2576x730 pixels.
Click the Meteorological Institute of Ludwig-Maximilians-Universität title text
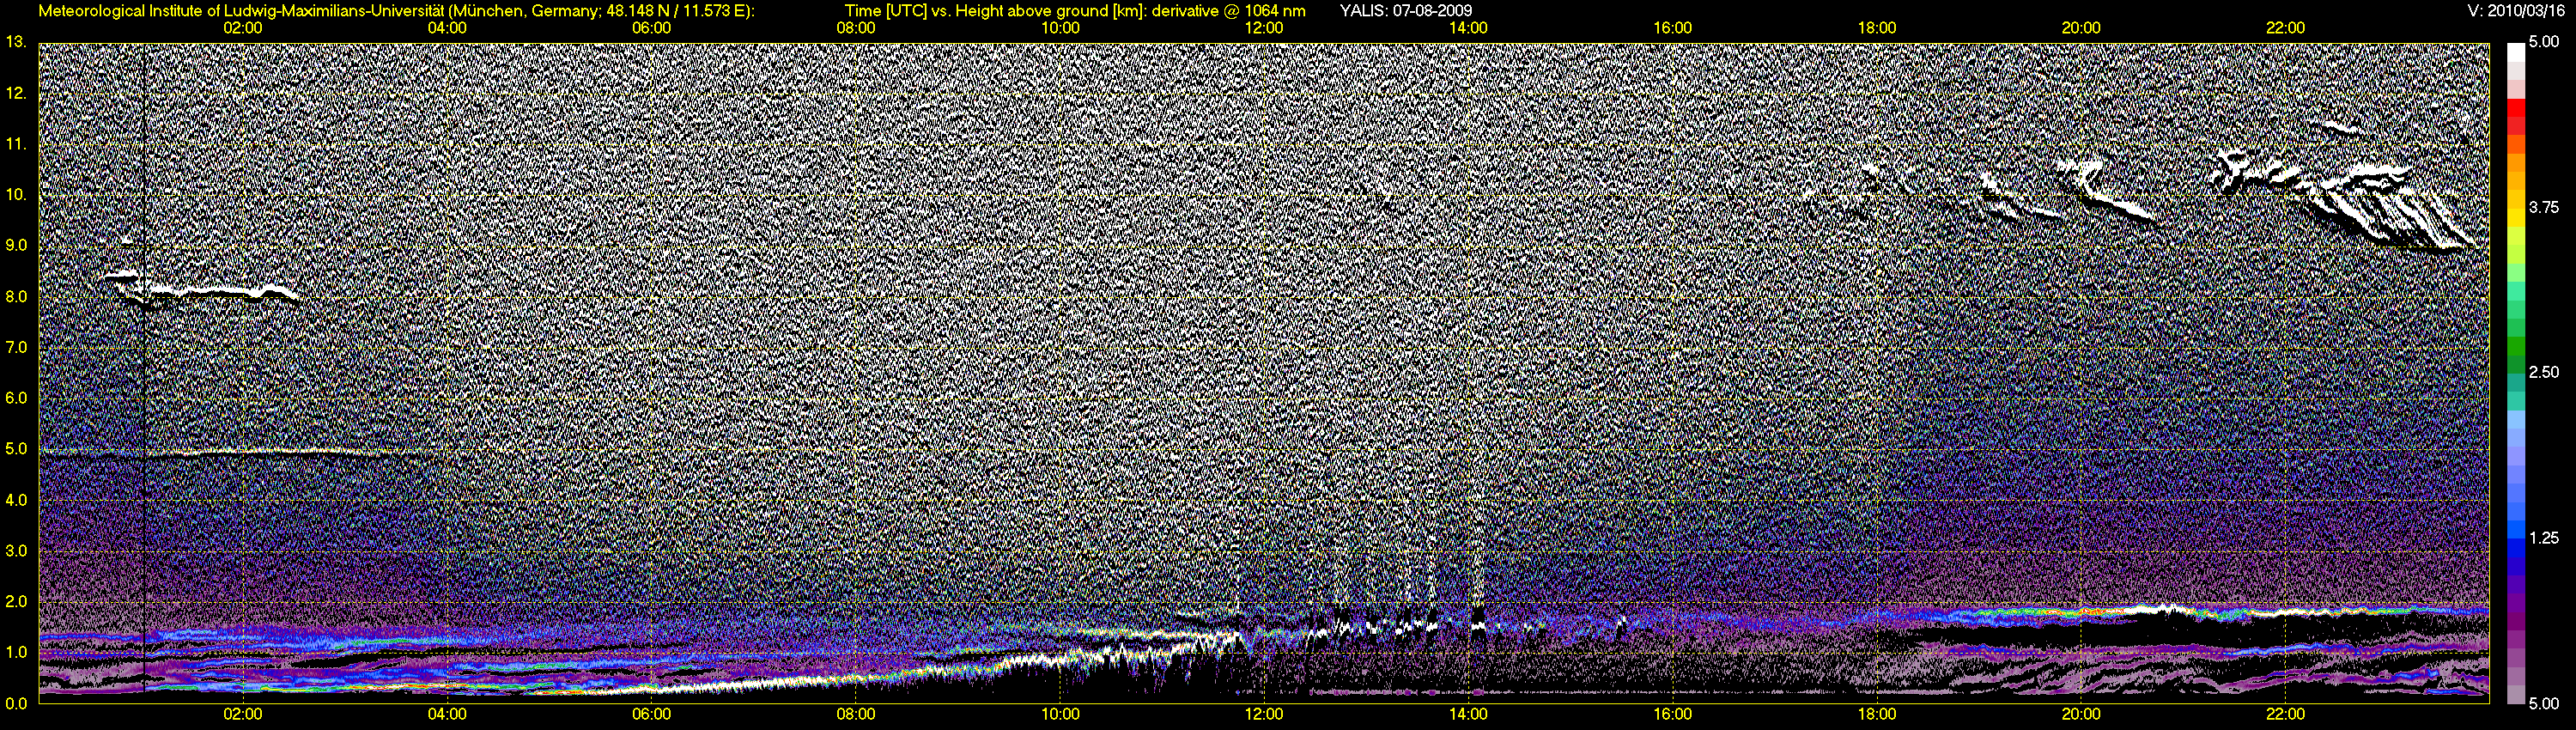397,11
